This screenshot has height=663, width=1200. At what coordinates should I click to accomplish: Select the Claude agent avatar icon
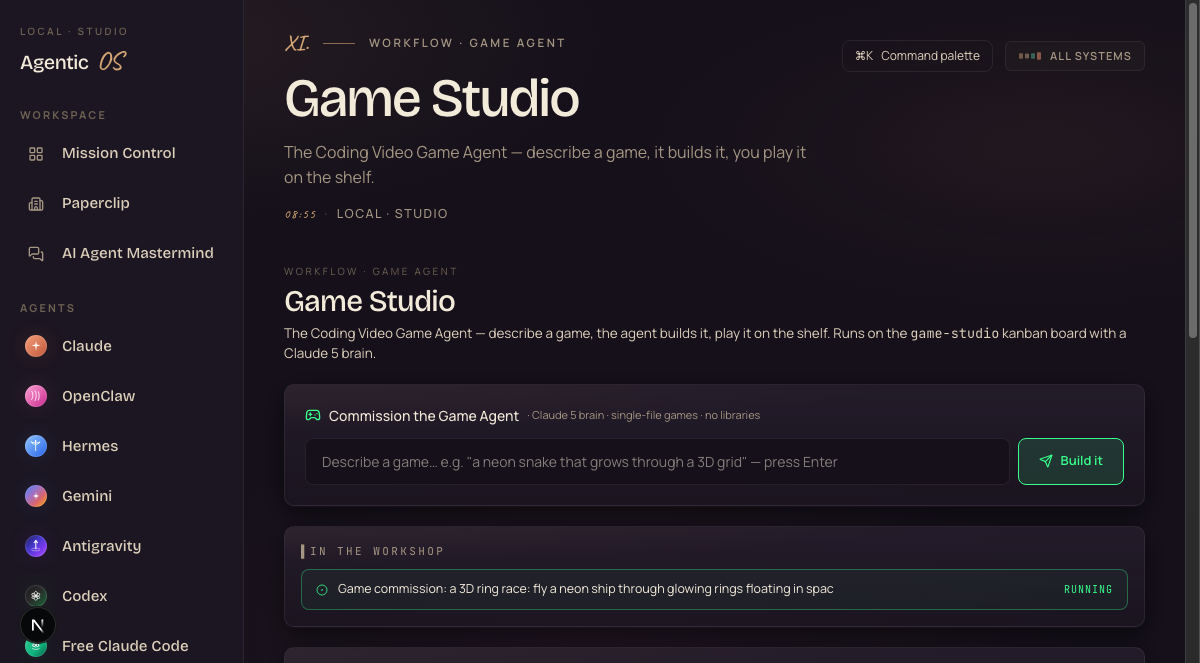[36, 346]
